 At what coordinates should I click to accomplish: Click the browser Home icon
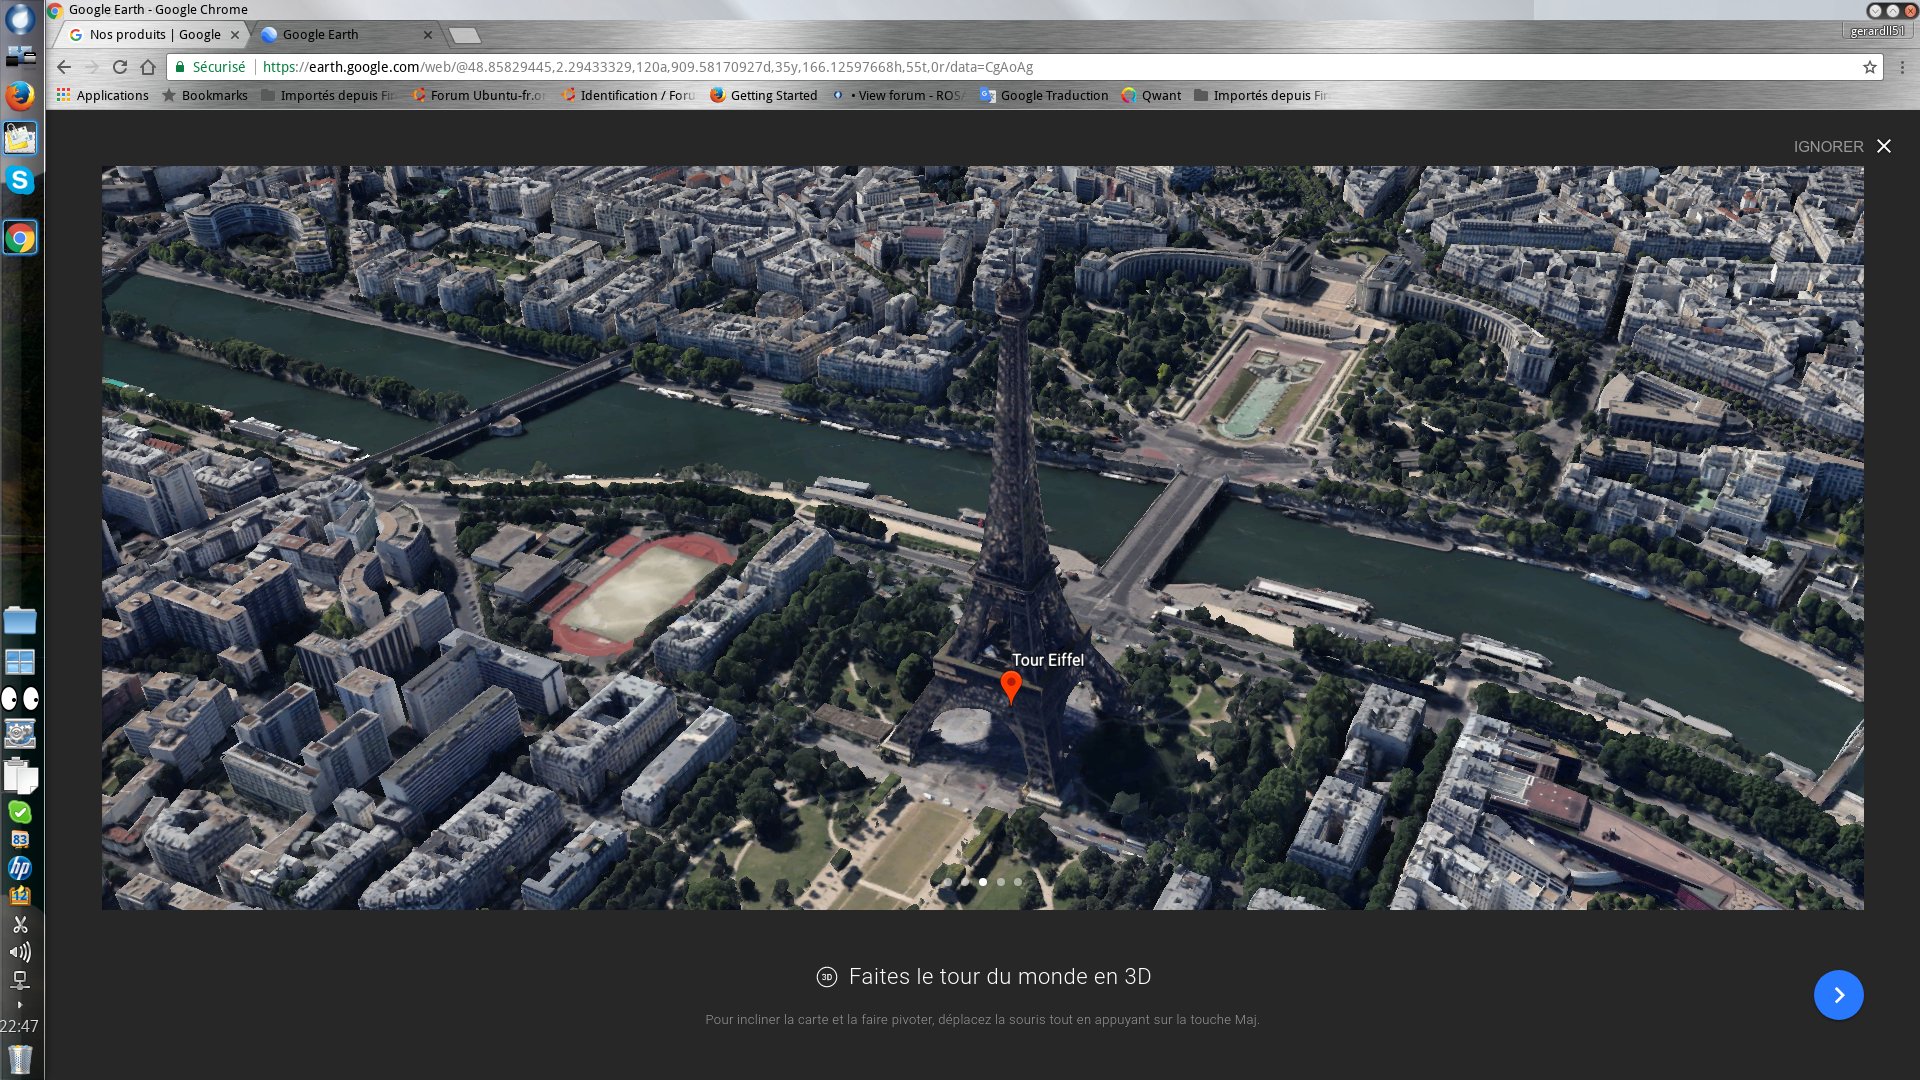(148, 67)
